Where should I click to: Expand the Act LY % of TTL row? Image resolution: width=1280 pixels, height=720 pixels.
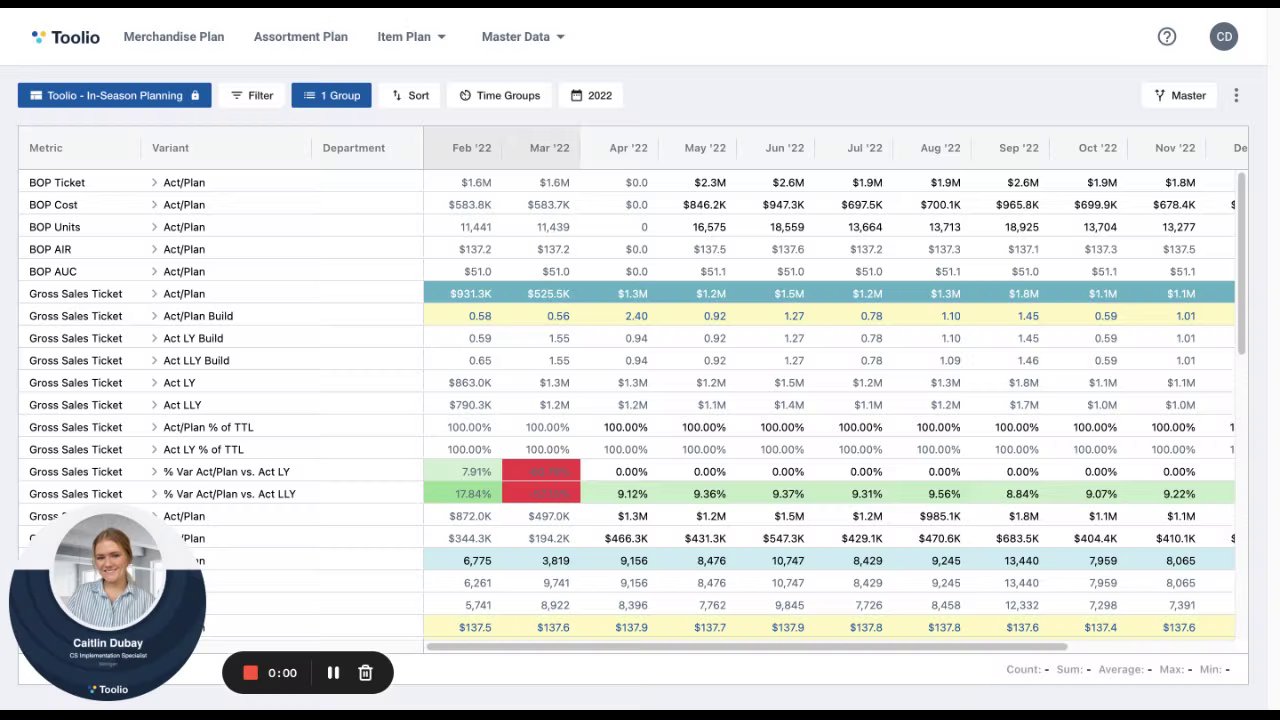155,450
